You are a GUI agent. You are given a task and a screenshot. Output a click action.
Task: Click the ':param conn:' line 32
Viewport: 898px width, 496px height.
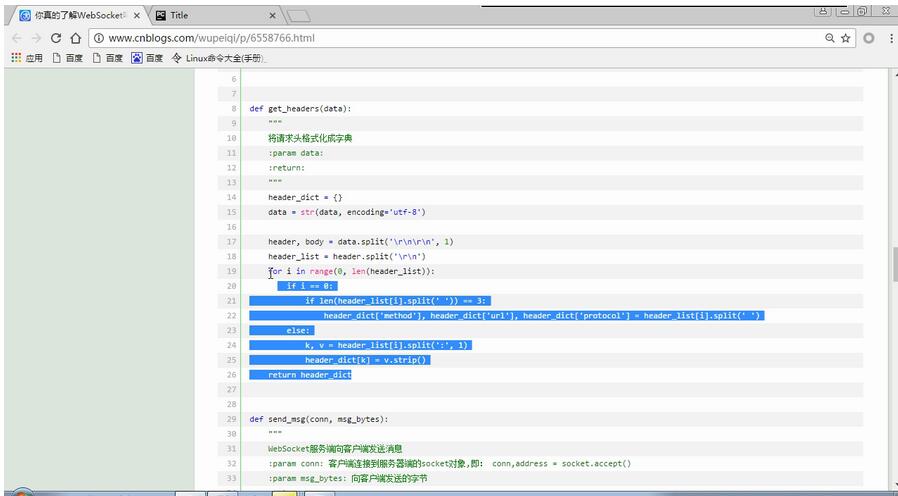[x=450, y=463]
